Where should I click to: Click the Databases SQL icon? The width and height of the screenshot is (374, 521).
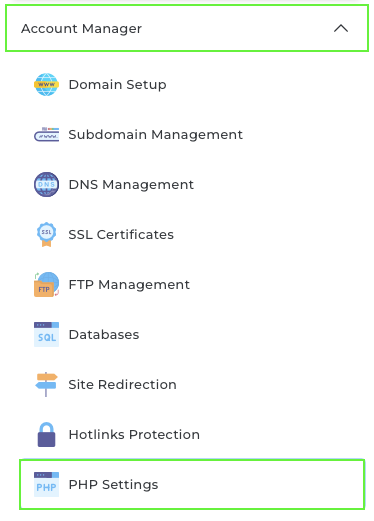point(46,334)
